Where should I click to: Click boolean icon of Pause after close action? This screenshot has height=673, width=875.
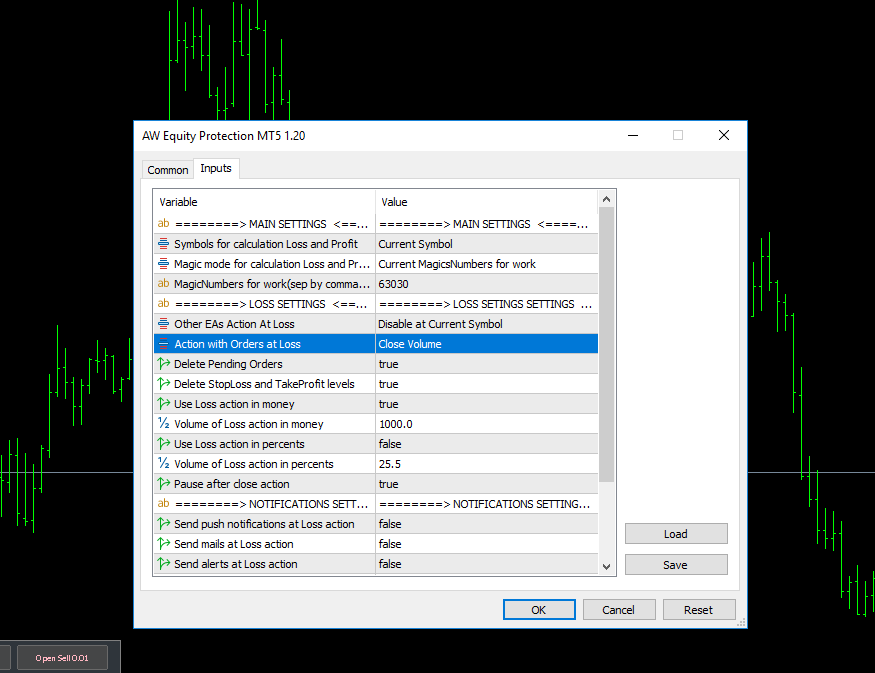(164, 484)
